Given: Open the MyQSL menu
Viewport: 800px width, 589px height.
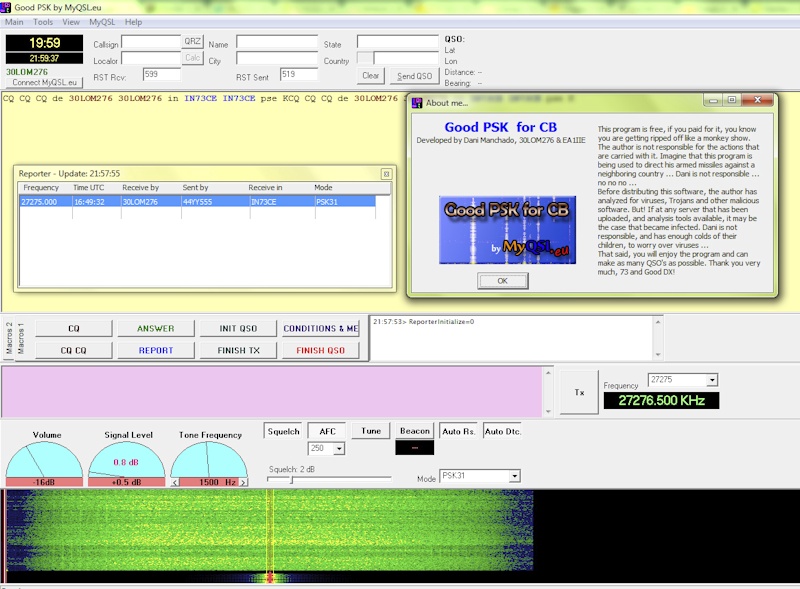Looking at the screenshot, I should (102, 22).
